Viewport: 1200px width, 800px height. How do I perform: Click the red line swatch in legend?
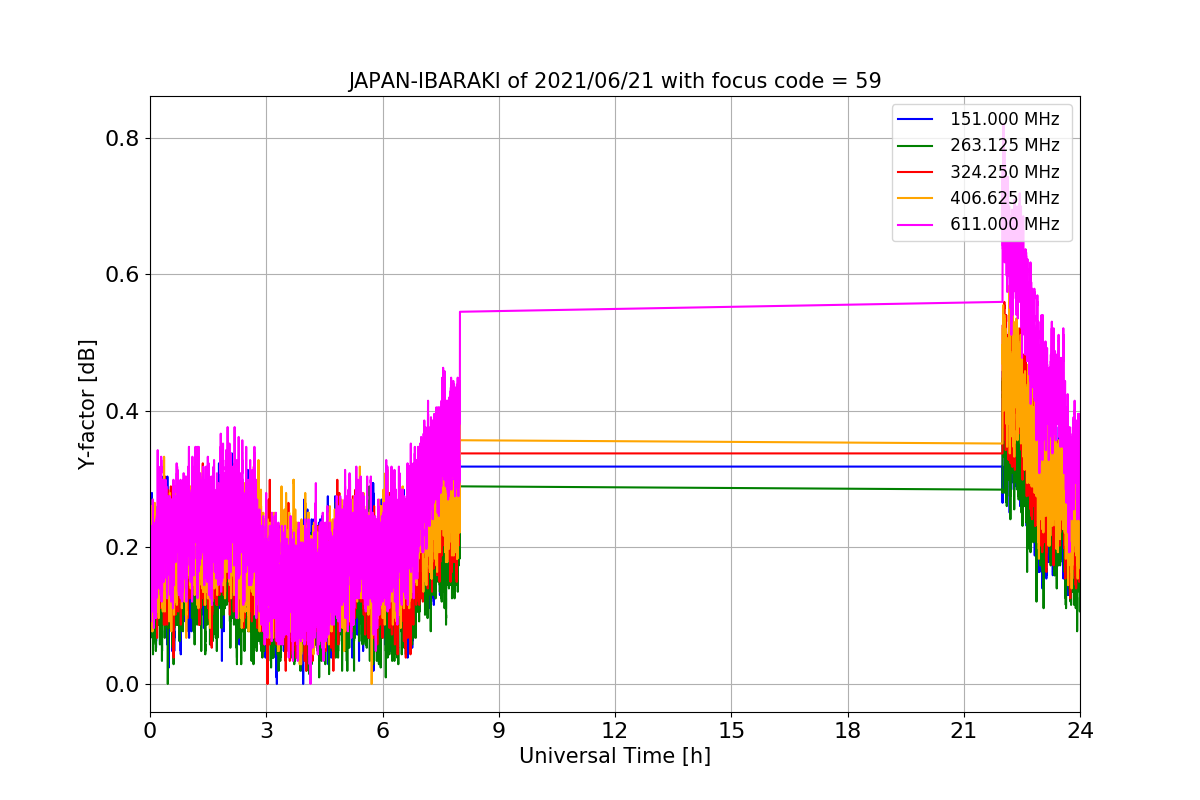[915, 172]
